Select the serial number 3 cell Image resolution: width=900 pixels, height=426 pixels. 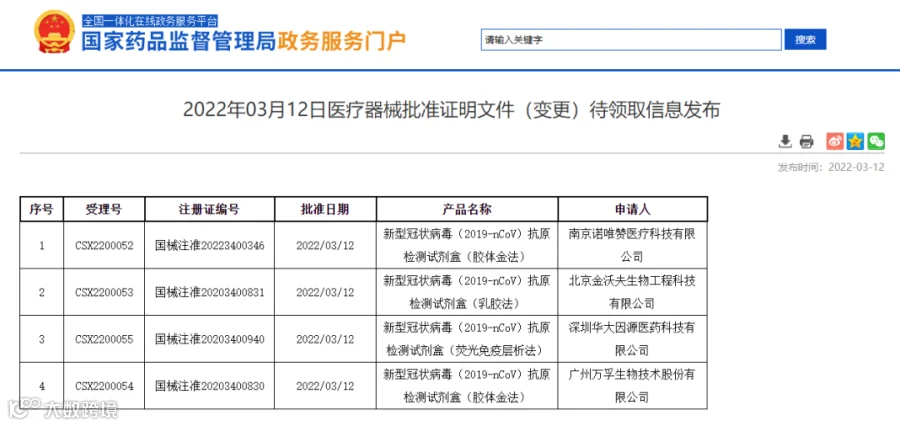click(x=41, y=339)
